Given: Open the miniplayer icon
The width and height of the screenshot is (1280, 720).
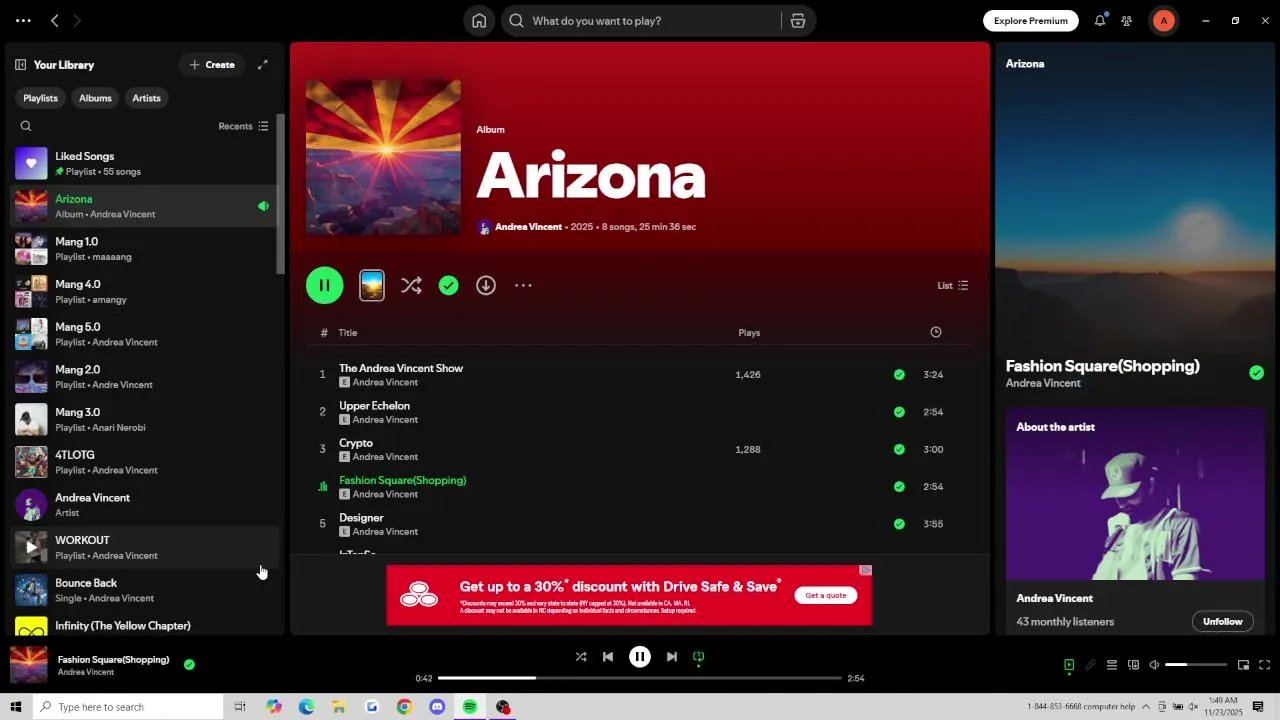Looking at the screenshot, I should point(1243,665).
